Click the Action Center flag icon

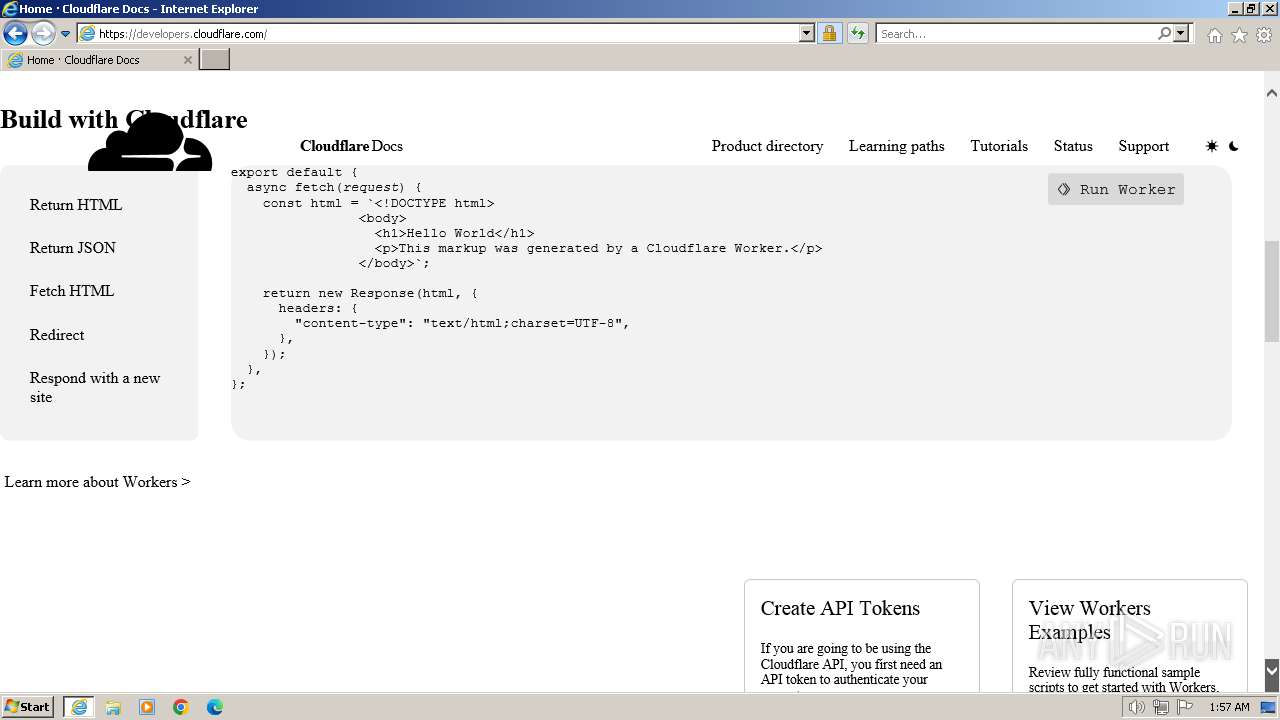[1185, 707]
